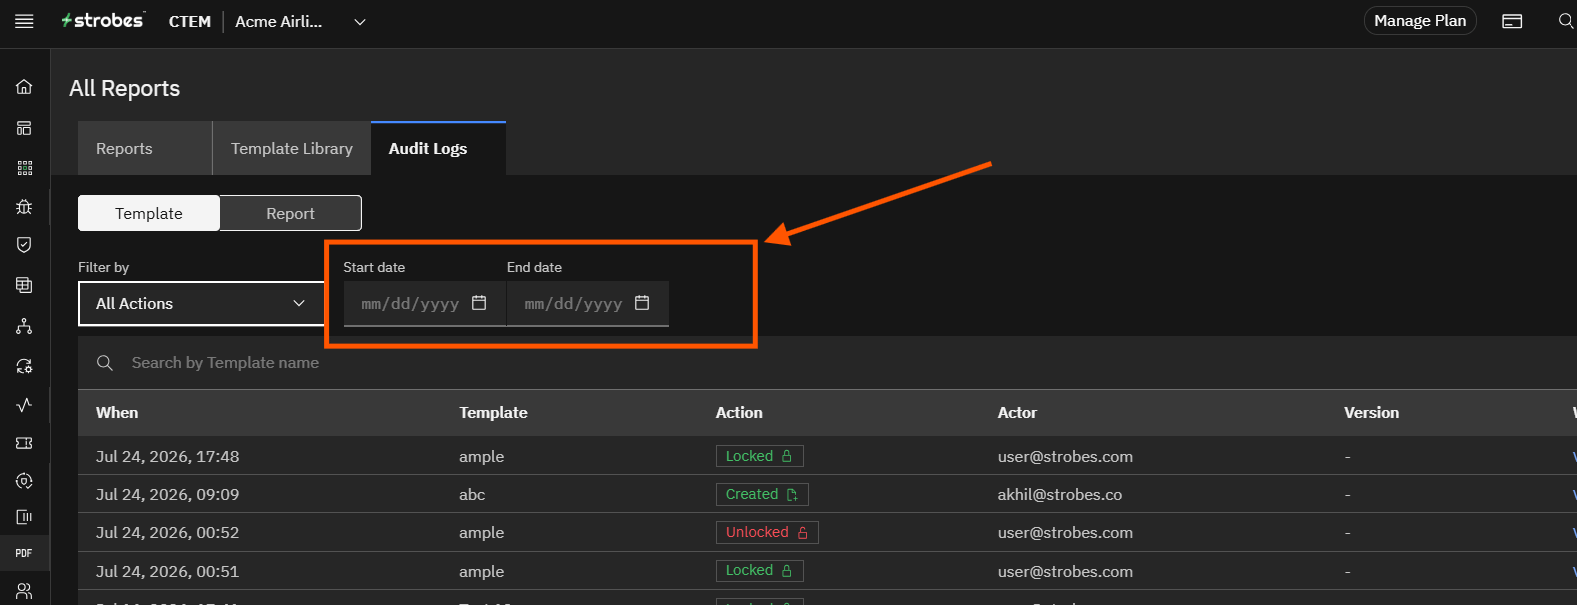Click the End date input field
The height and width of the screenshot is (605, 1577).
click(x=588, y=304)
